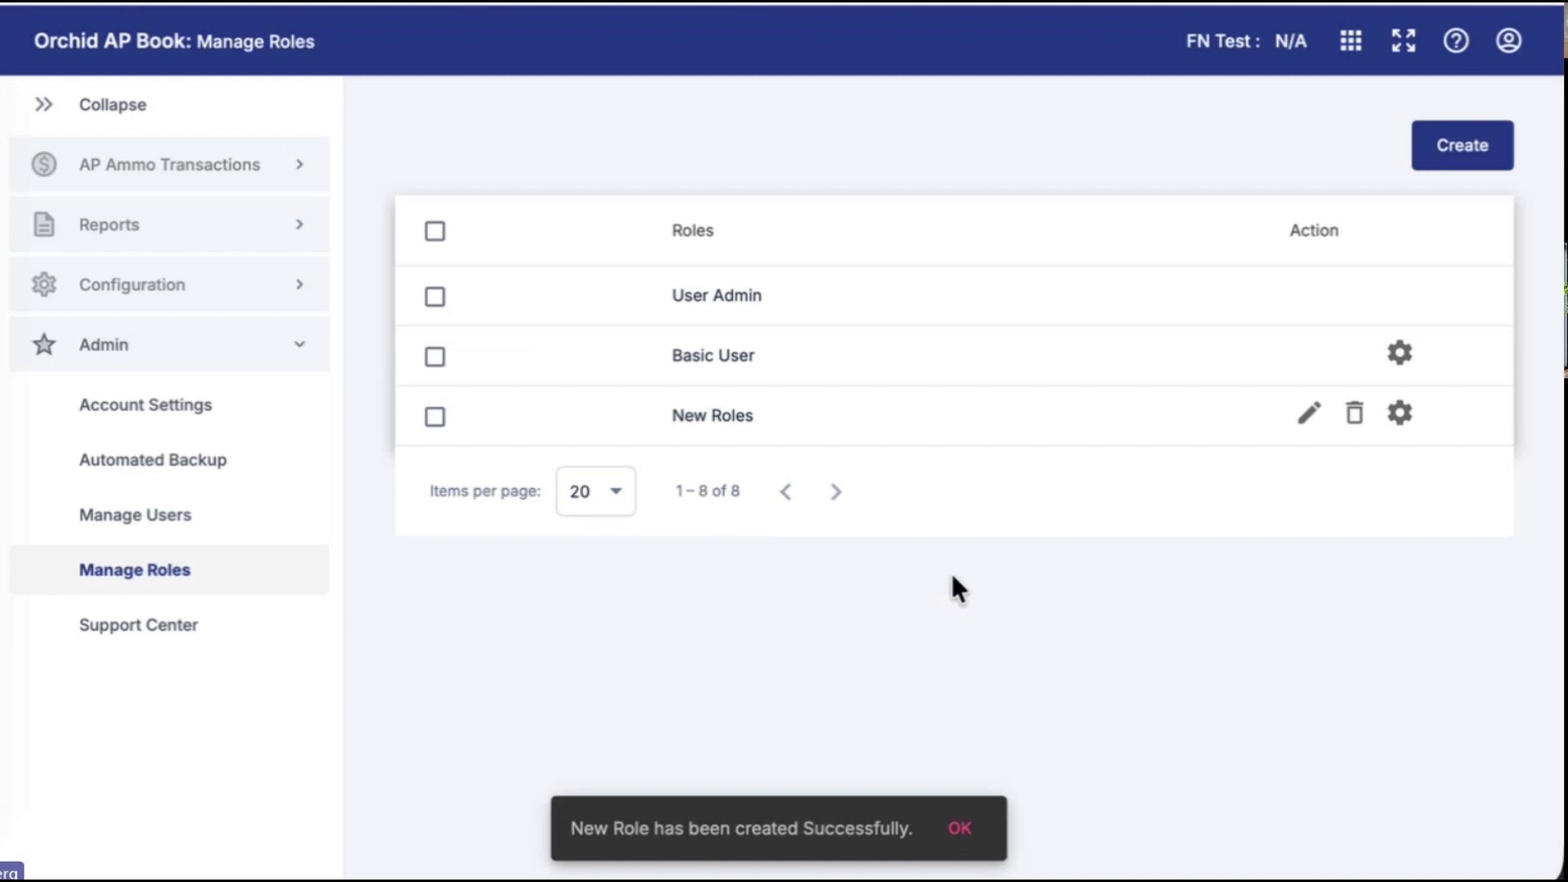Click the Basic User role name
1568x882 pixels.
click(x=713, y=355)
